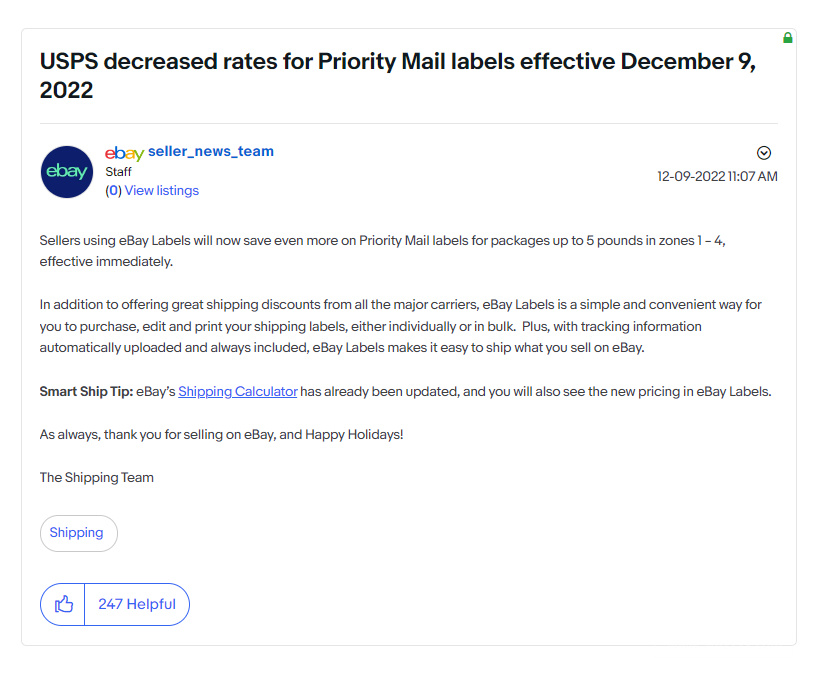Click the 12-09-2022 11:07 AM timestamp

click(717, 176)
